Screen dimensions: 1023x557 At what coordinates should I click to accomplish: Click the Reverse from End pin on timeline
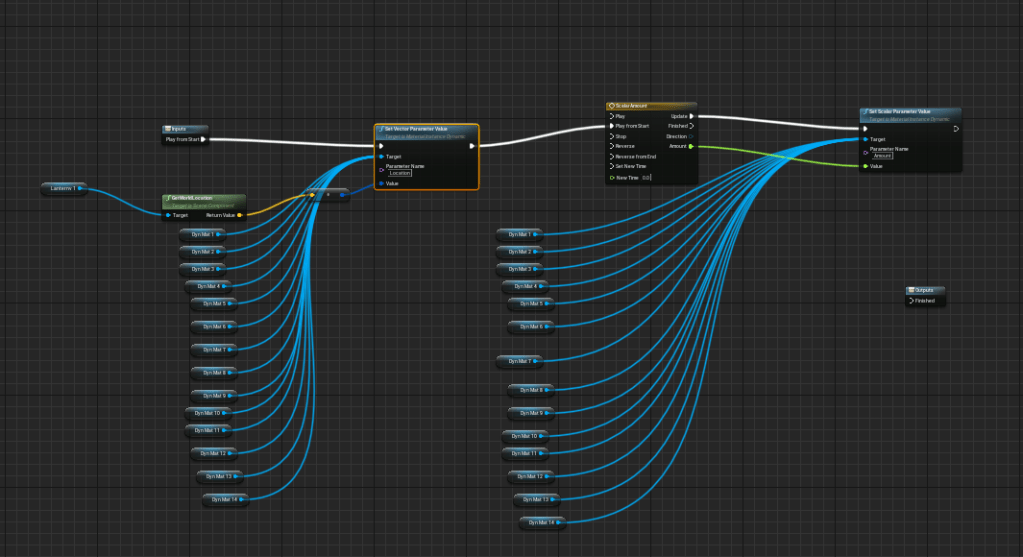pos(611,156)
